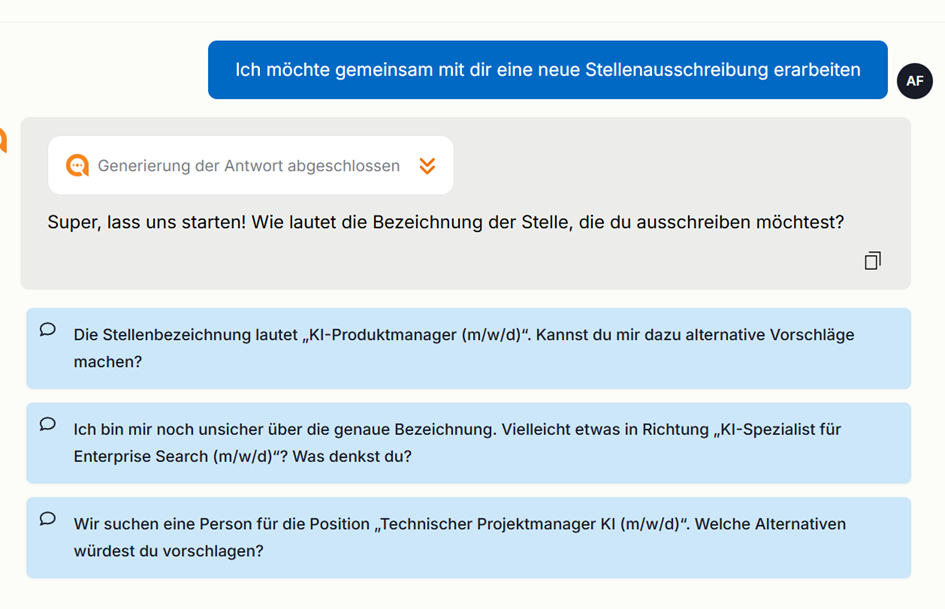The height and width of the screenshot is (609, 945).
Task: Choose the suggestion starting "Ich bin mir noch unsicher"
Action: click(x=468, y=443)
